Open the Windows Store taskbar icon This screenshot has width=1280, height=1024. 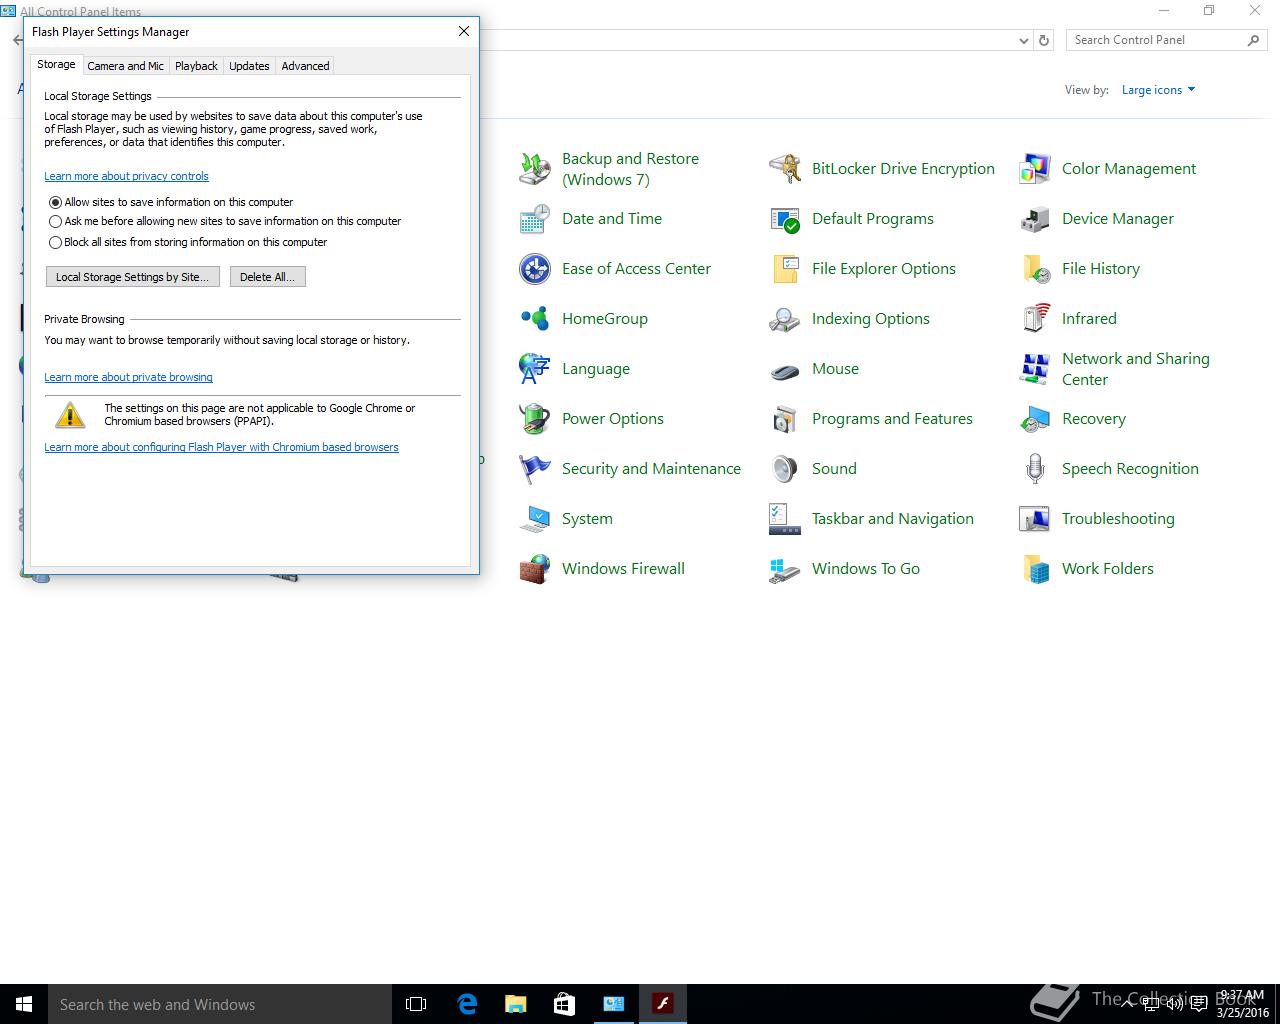click(x=564, y=1004)
